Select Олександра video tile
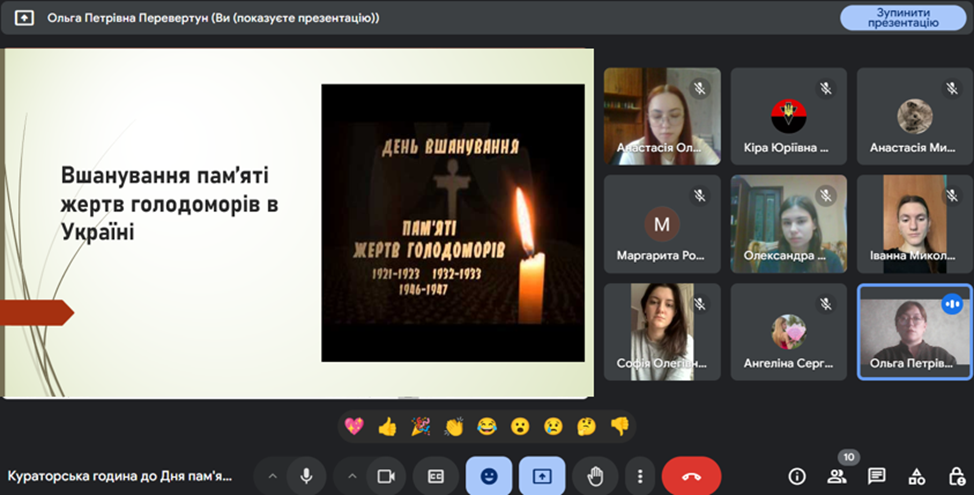Viewport: 974px width, 495px height. click(x=788, y=224)
